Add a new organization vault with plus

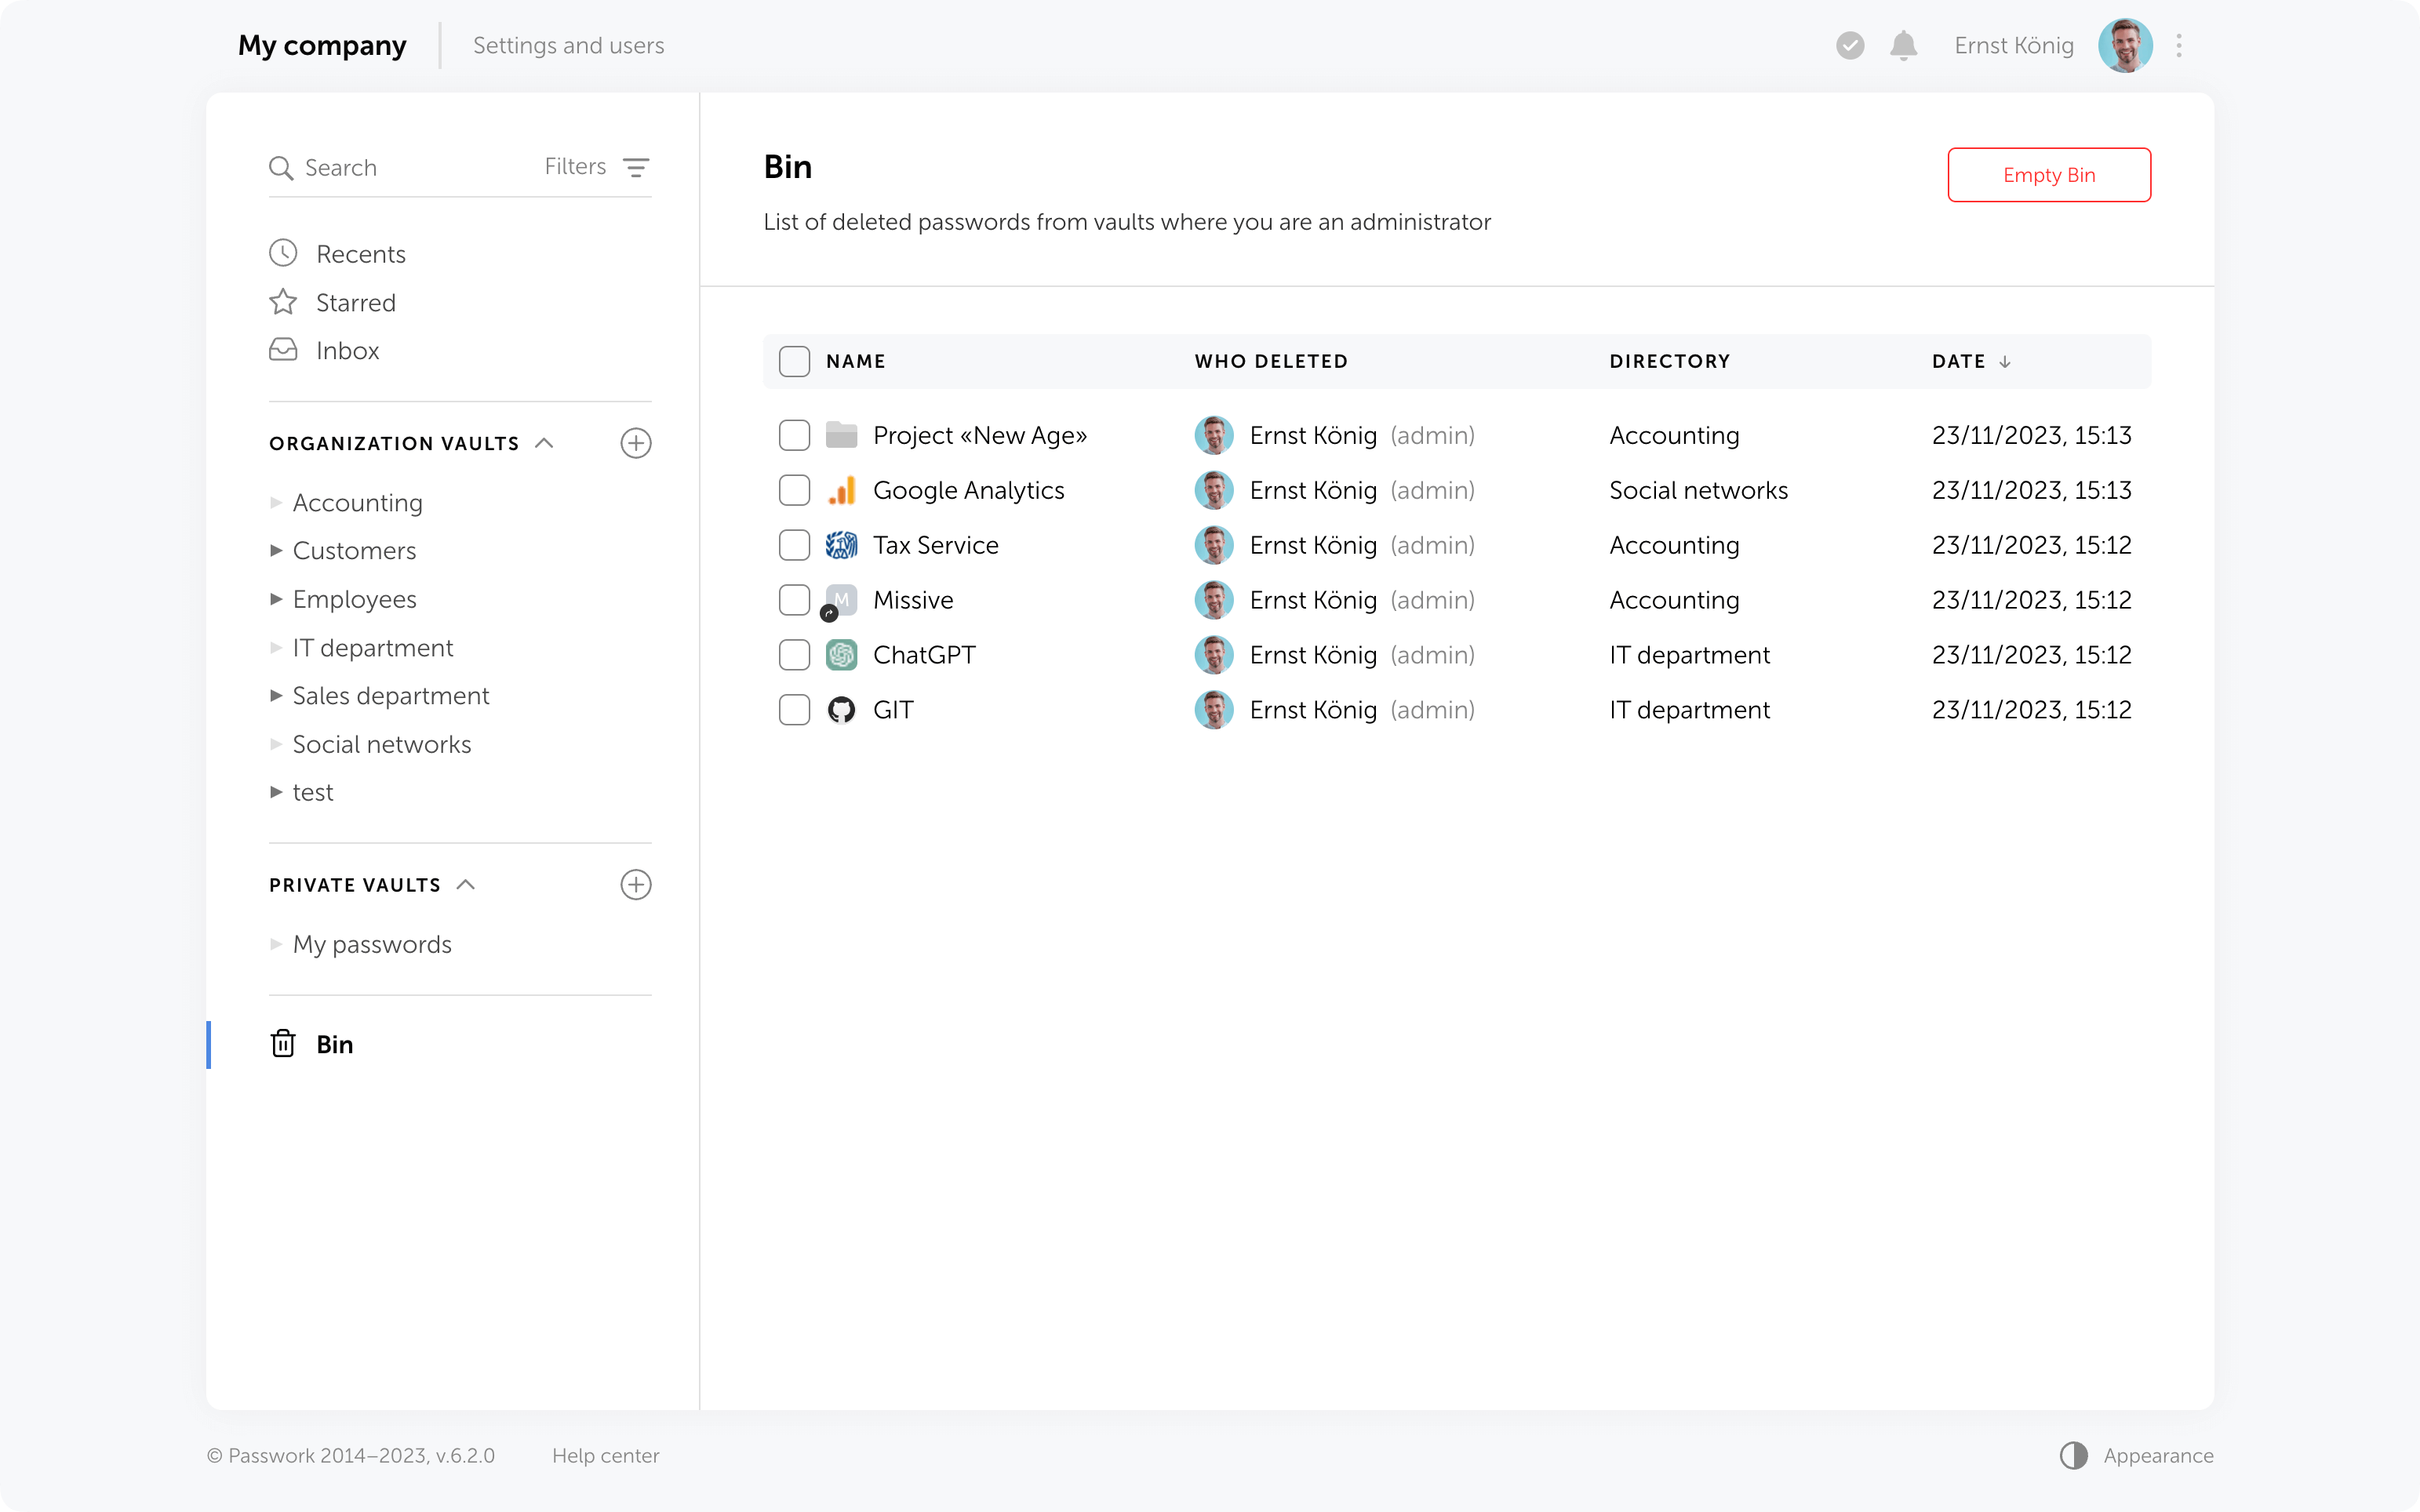(636, 443)
